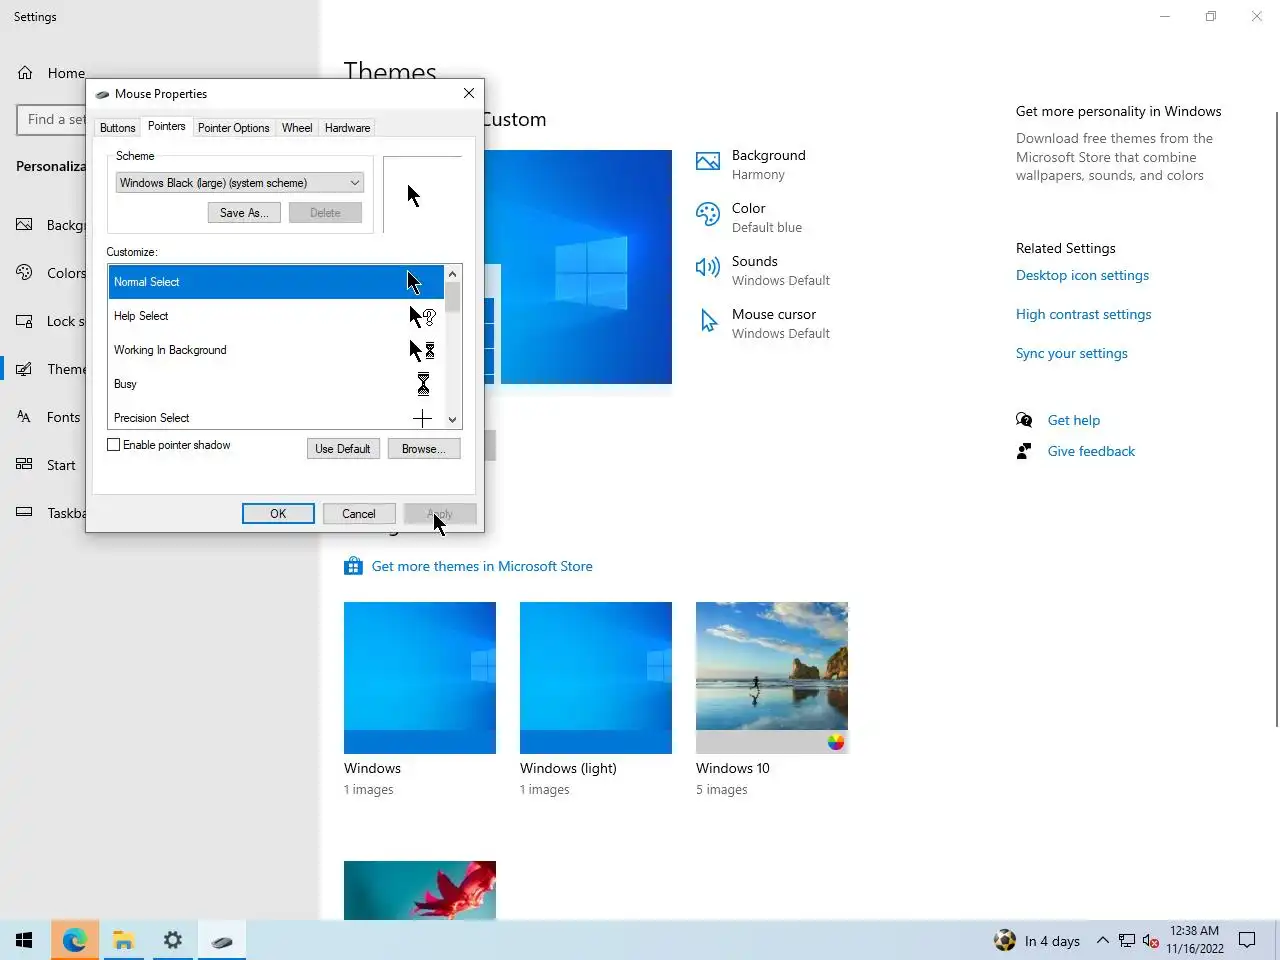Show hidden system tray icons chevron

point(1102,940)
